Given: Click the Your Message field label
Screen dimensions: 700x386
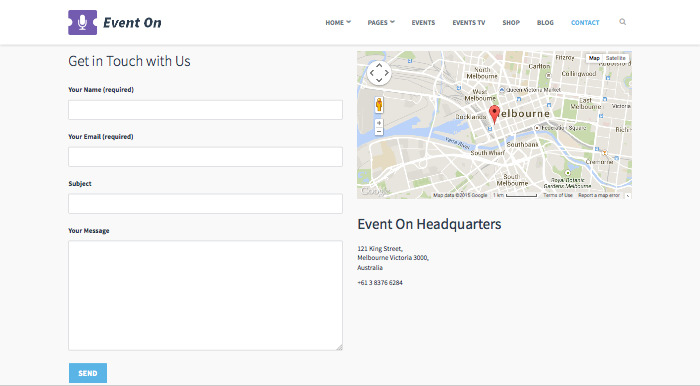Looking at the screenshot, I should (x=89, y=231).
